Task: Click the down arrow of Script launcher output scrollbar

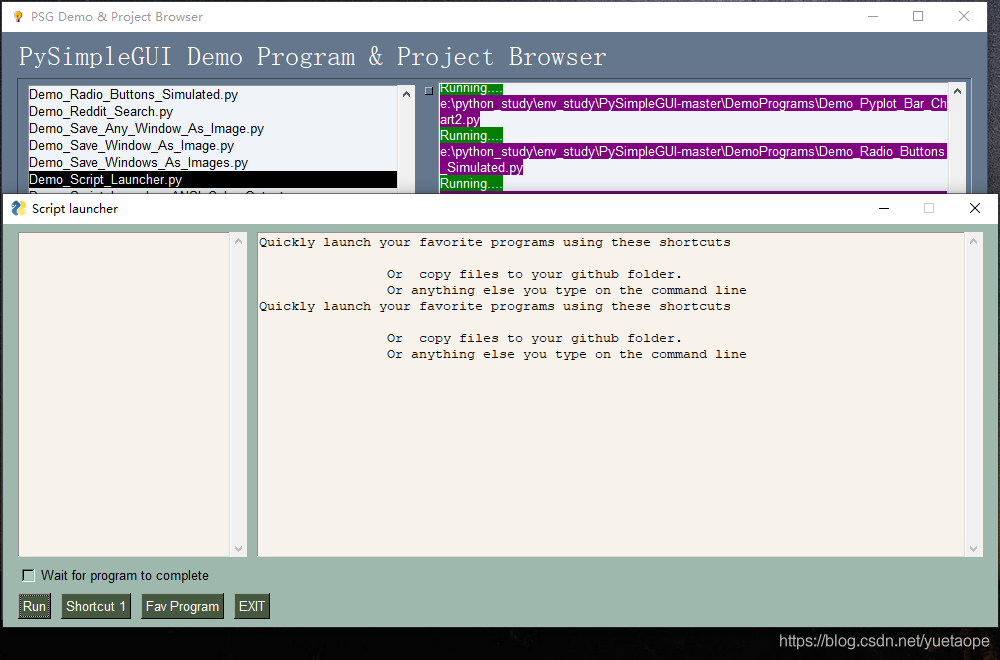Action: pyautogui.click(x=973, y=548)
